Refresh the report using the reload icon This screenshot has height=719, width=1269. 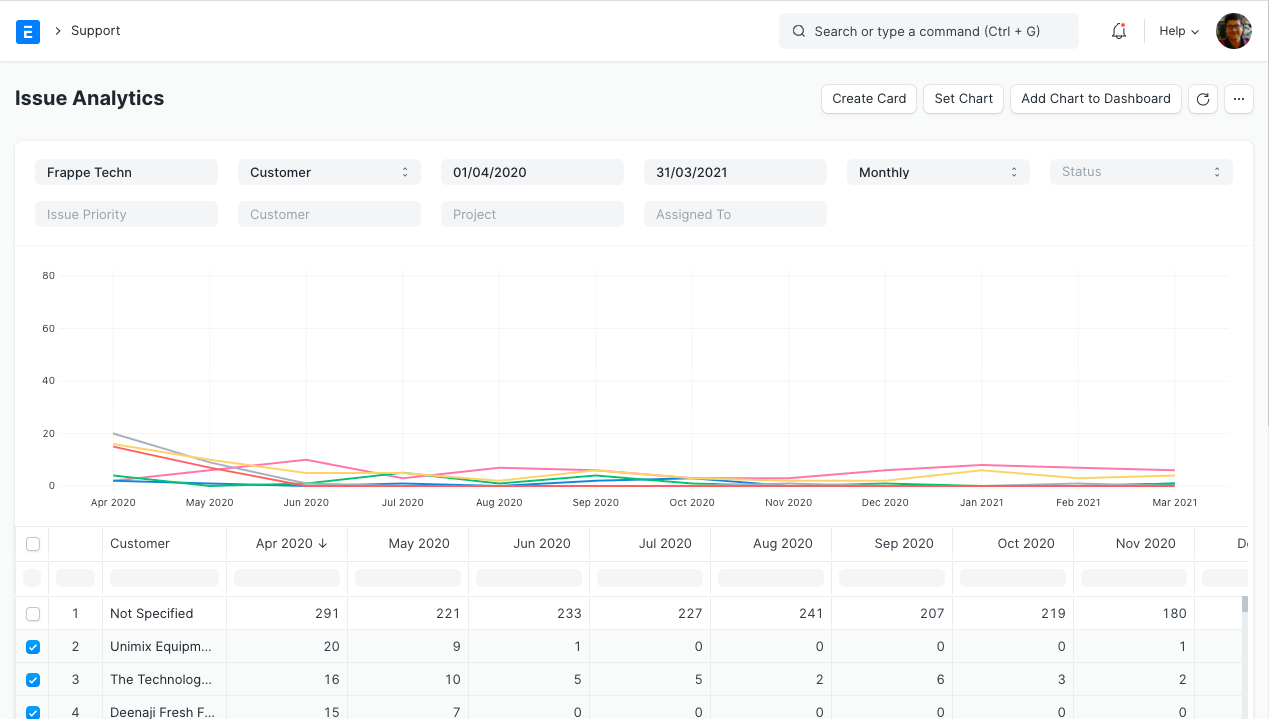(1202, 99)
